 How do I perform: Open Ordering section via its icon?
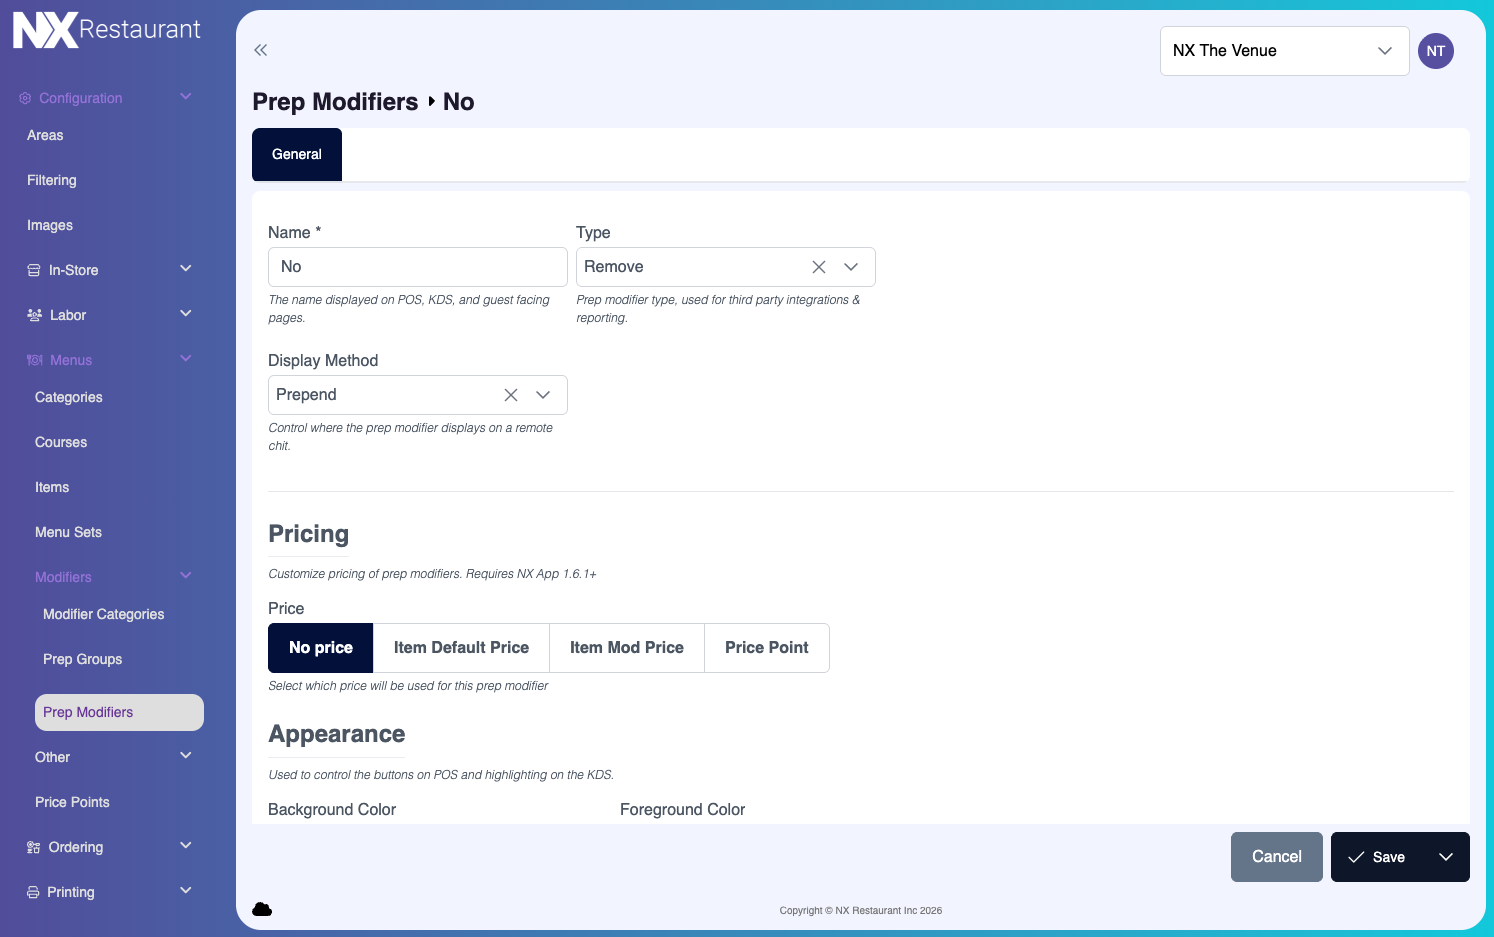click(x=33, y=848)
